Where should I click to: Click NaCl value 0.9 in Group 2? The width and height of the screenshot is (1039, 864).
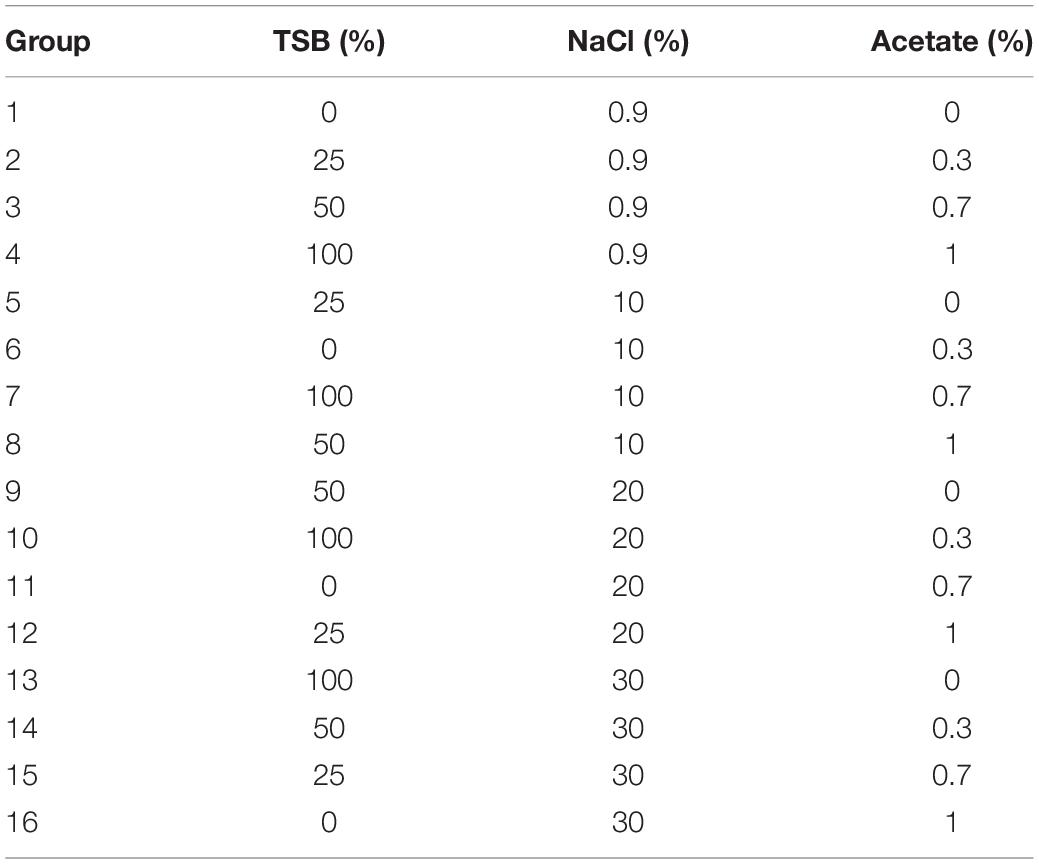(x=628, y=160)
